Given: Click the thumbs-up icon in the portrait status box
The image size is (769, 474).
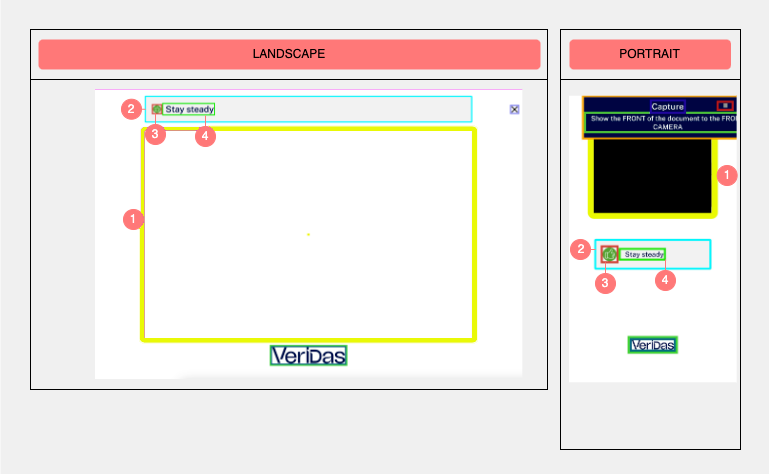Looking at the screenshot, I should [x=610, y=254].
